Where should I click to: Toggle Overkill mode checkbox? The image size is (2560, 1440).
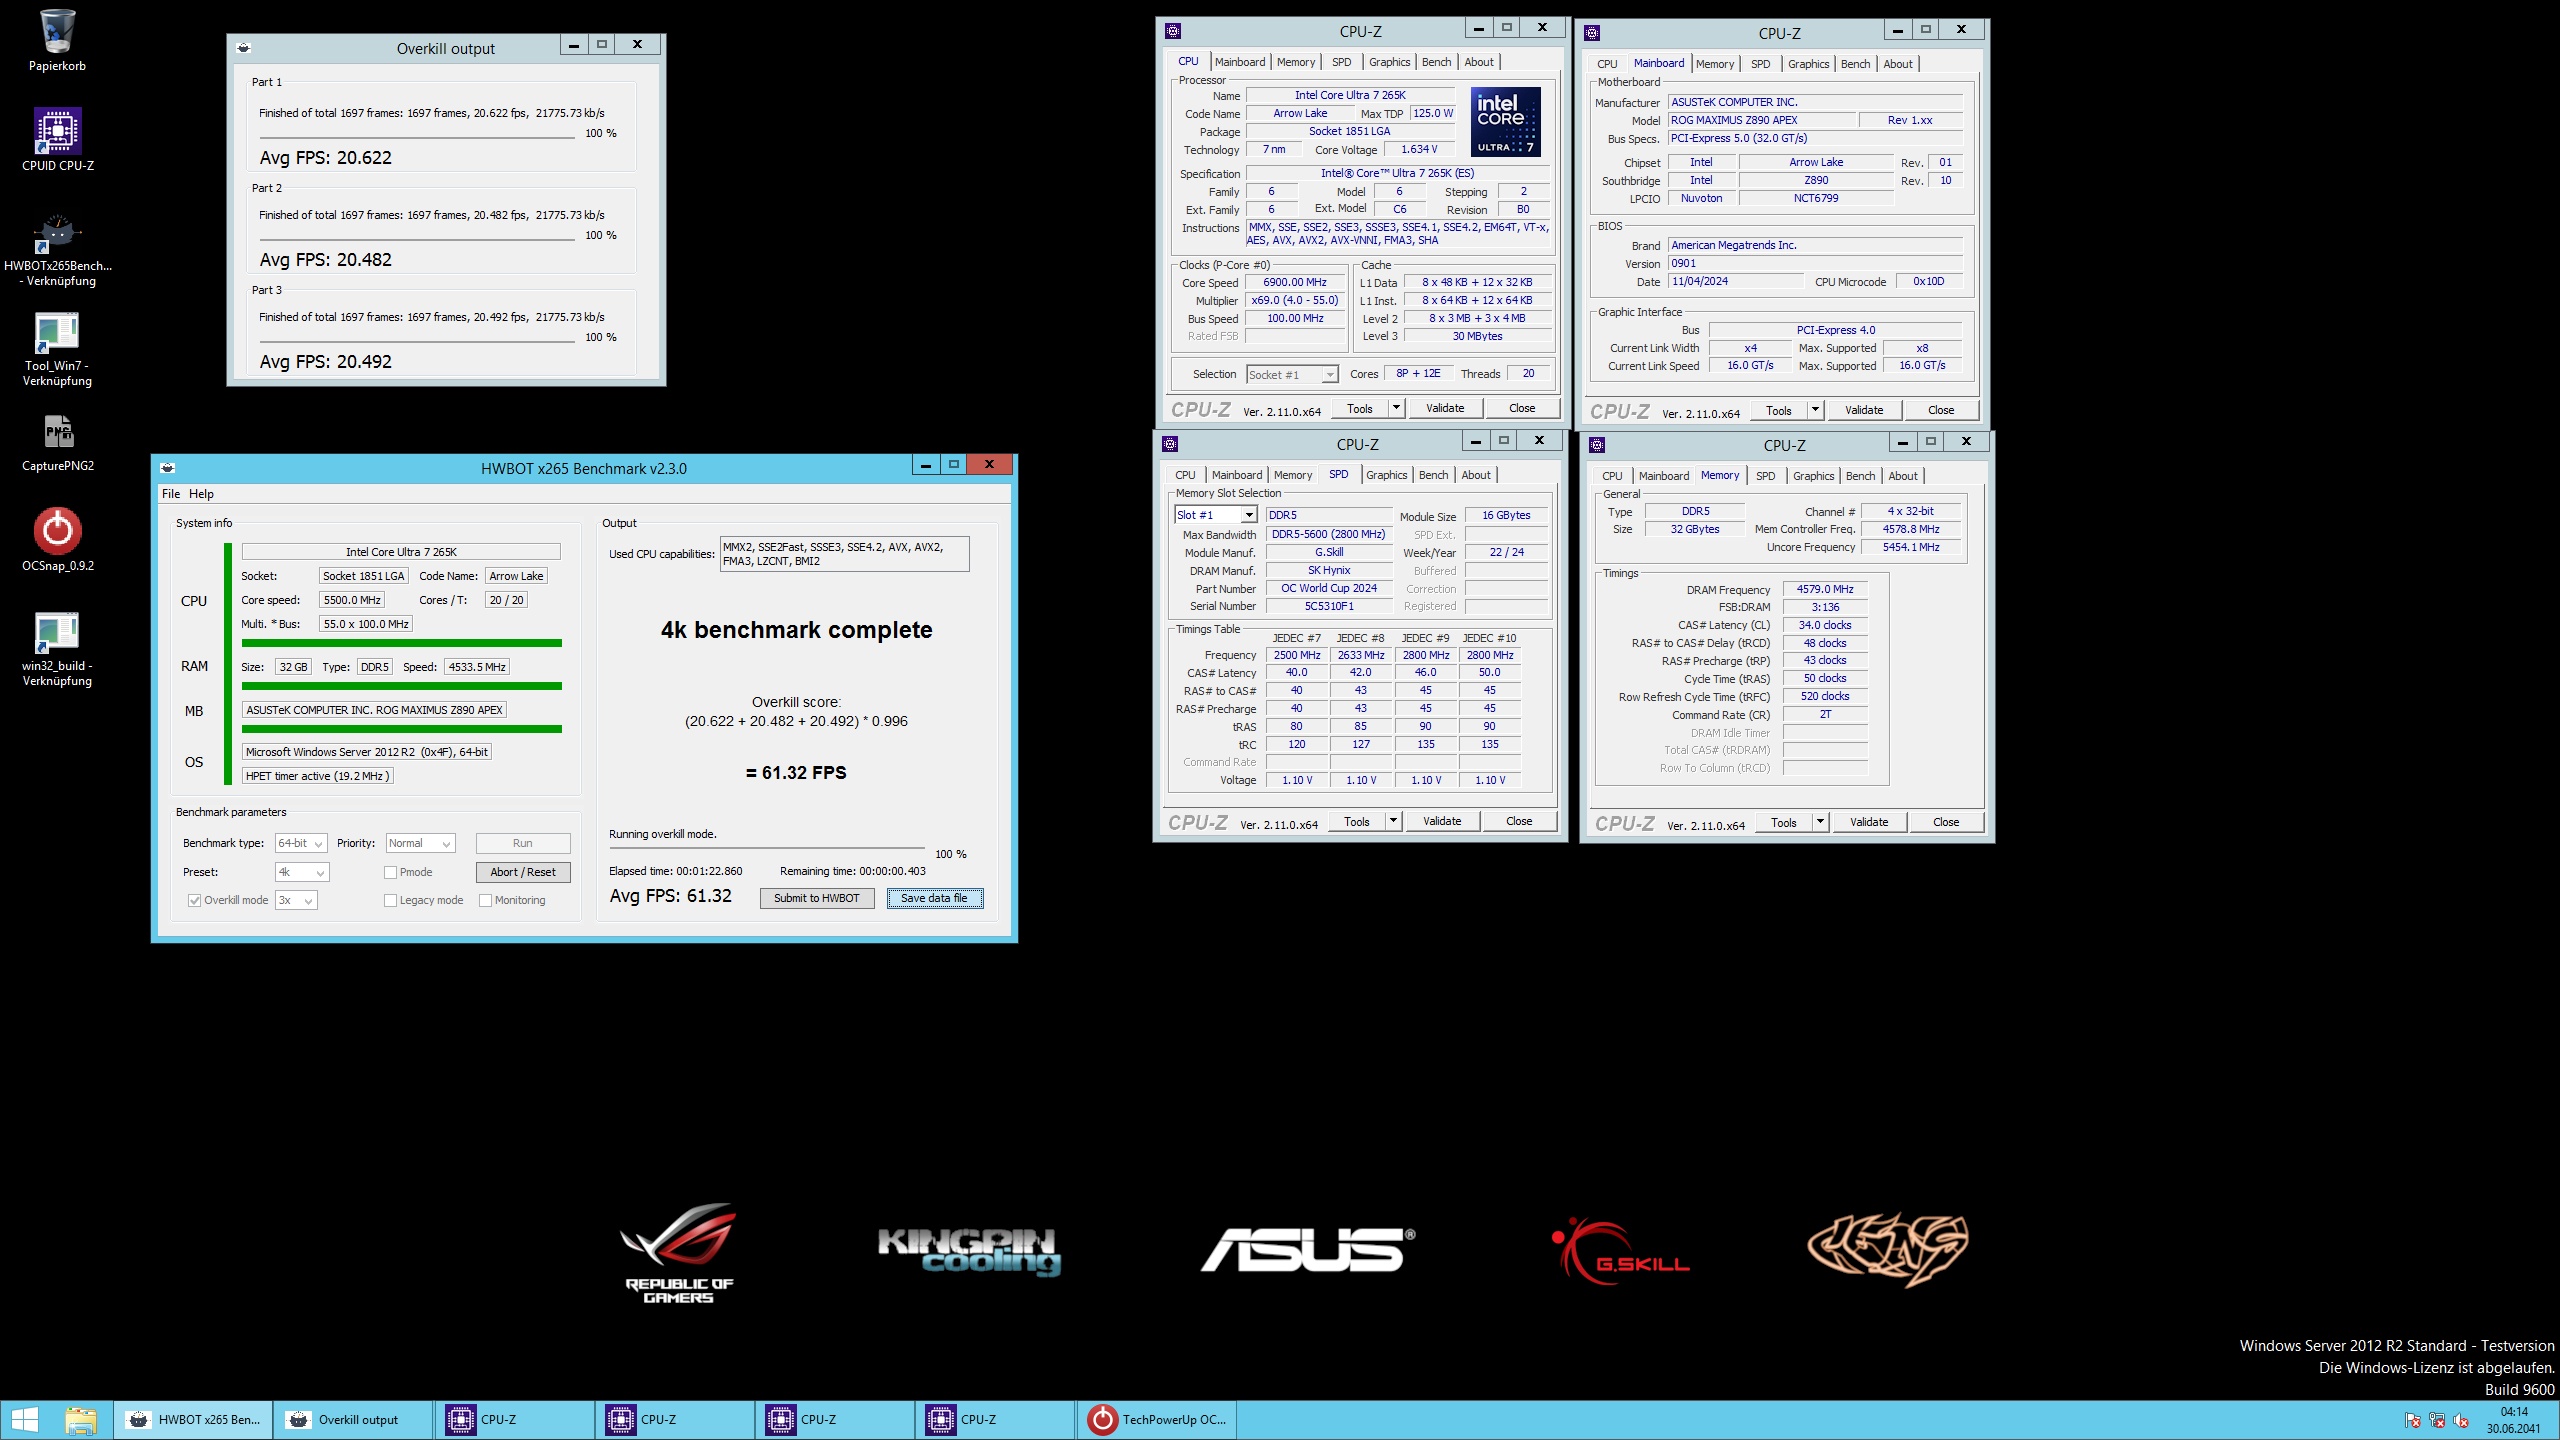(194, 900)
